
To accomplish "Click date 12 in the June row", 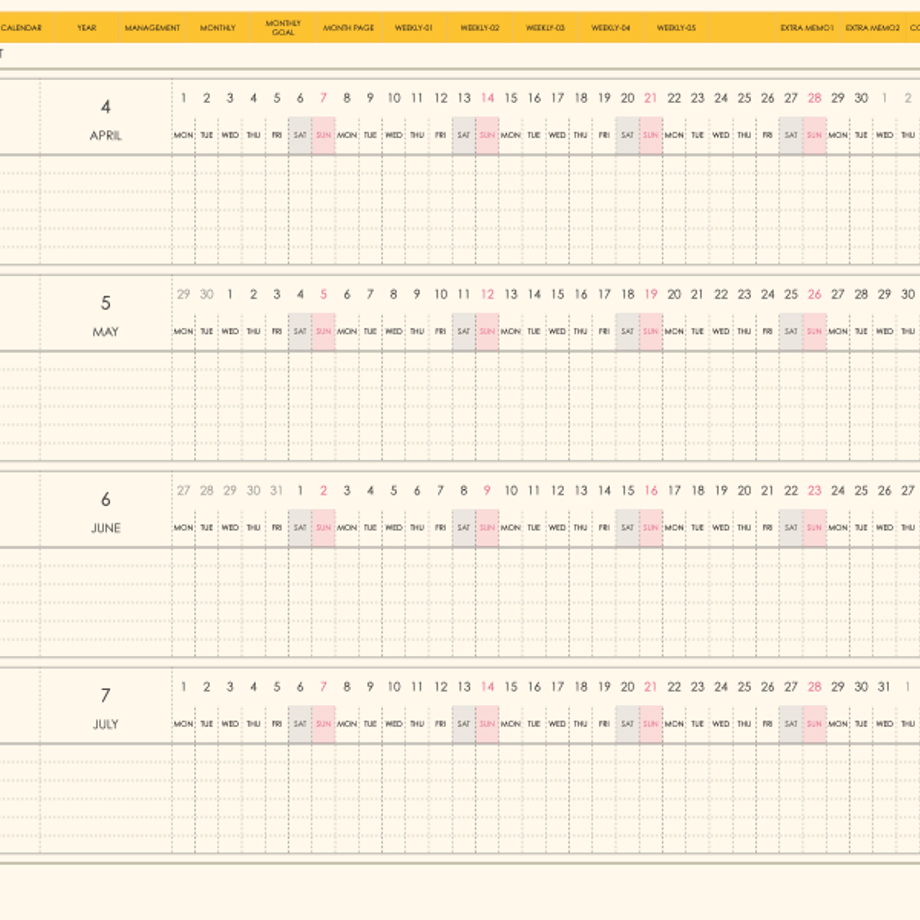I will [557, 491].
